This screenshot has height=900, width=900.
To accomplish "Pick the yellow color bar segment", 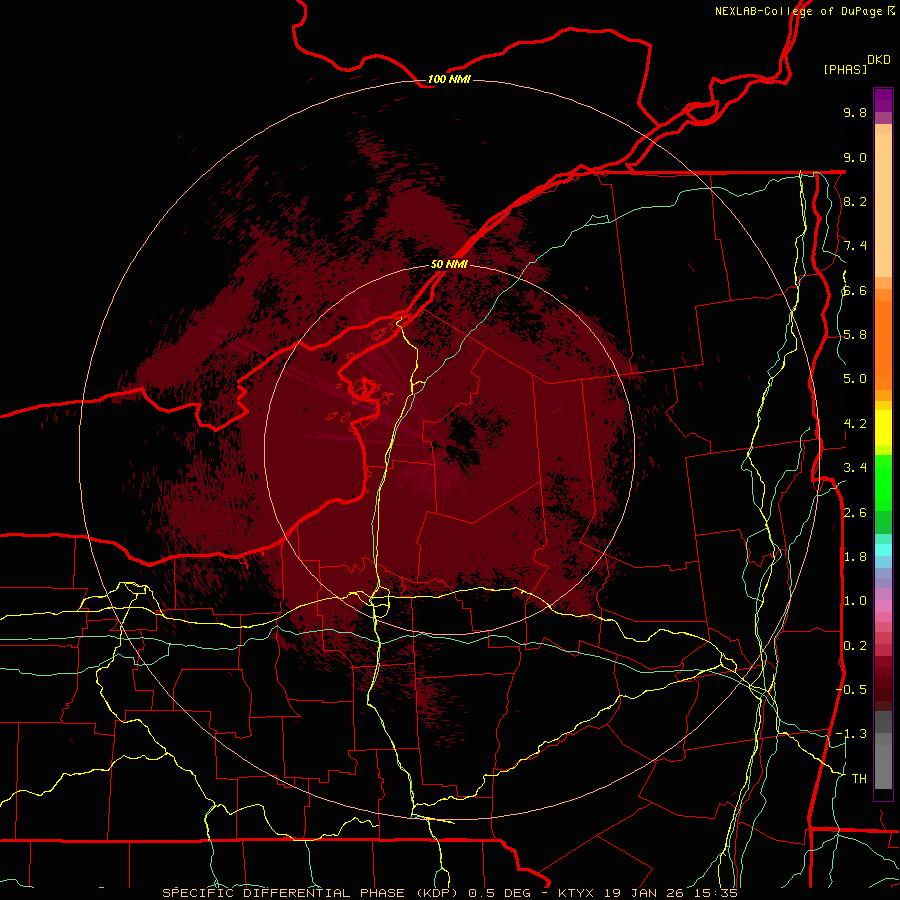I will click(883, 428).
